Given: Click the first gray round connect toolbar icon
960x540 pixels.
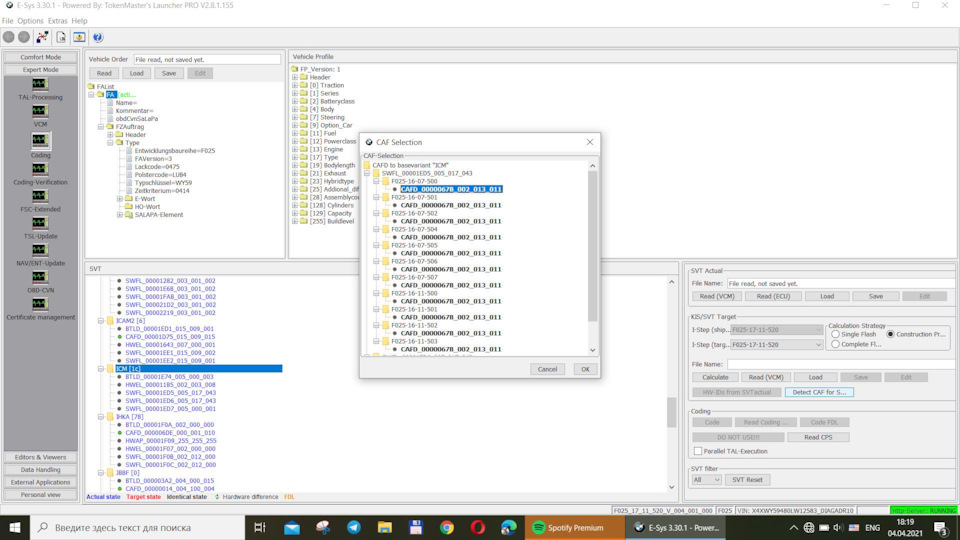Looking at the screenshot, I should click(9, 37).
